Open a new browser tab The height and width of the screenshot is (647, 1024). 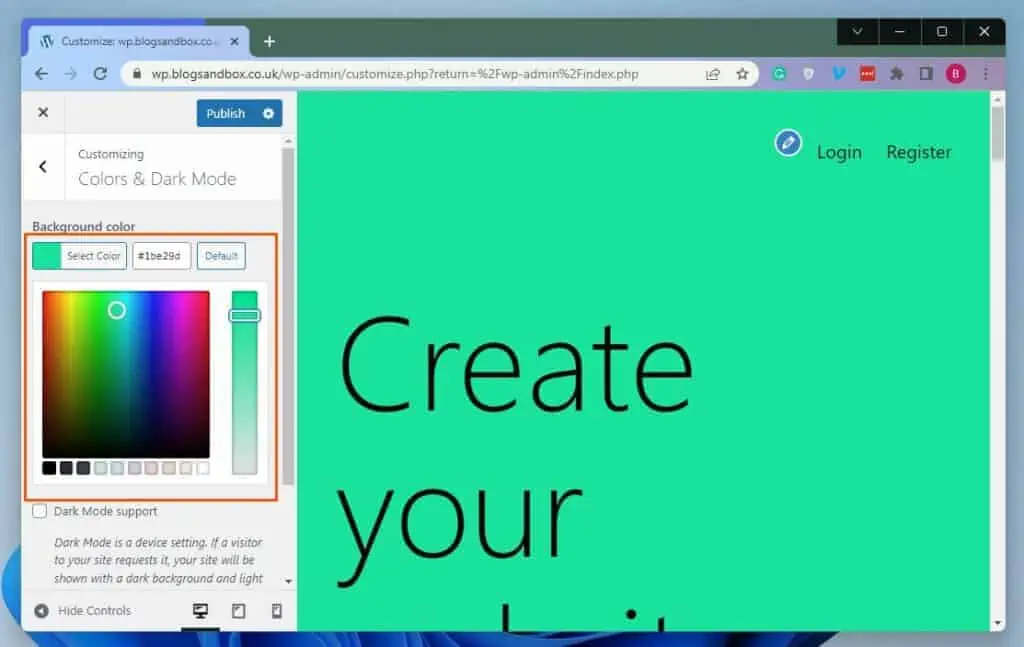click(269, 42)
